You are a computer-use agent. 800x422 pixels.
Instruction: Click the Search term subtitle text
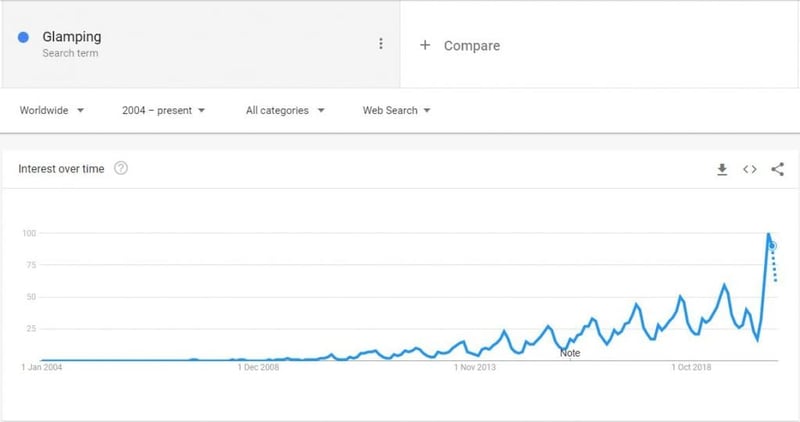(x=70, y=53)
